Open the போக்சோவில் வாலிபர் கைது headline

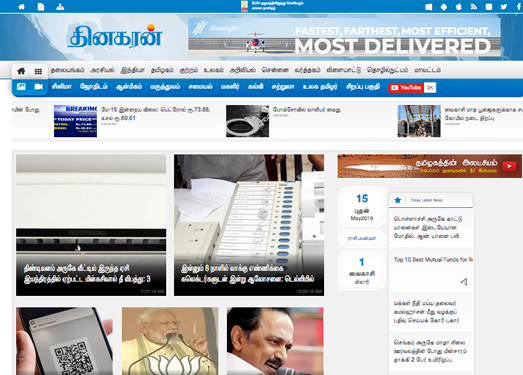(x=307, y=109)
